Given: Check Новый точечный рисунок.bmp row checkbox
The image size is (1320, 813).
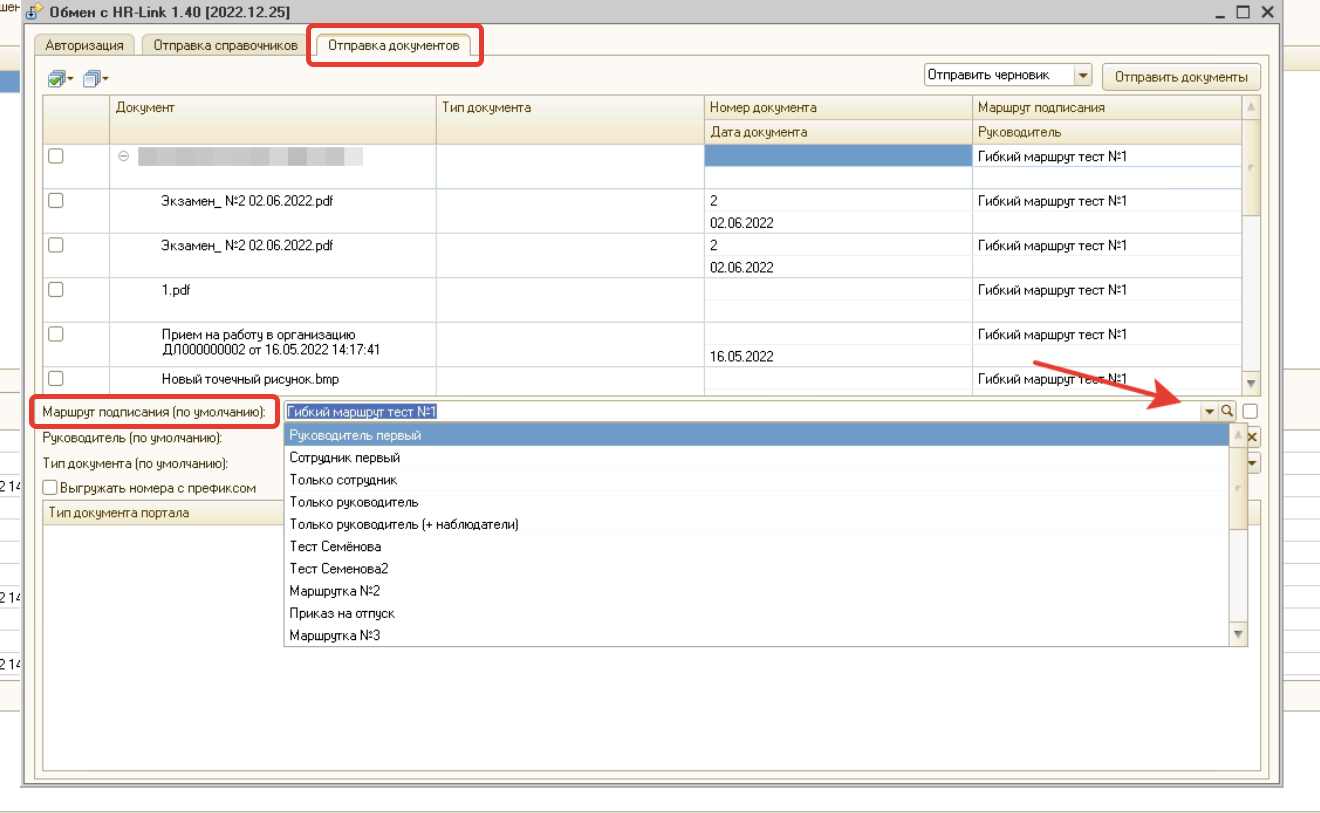Looking at the screenshot, I should click(x=56, y=378).
